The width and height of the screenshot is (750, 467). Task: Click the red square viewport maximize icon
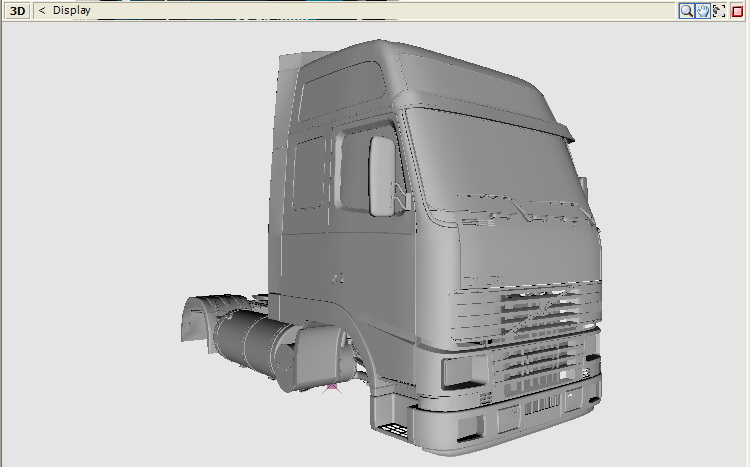coord(738,11)
